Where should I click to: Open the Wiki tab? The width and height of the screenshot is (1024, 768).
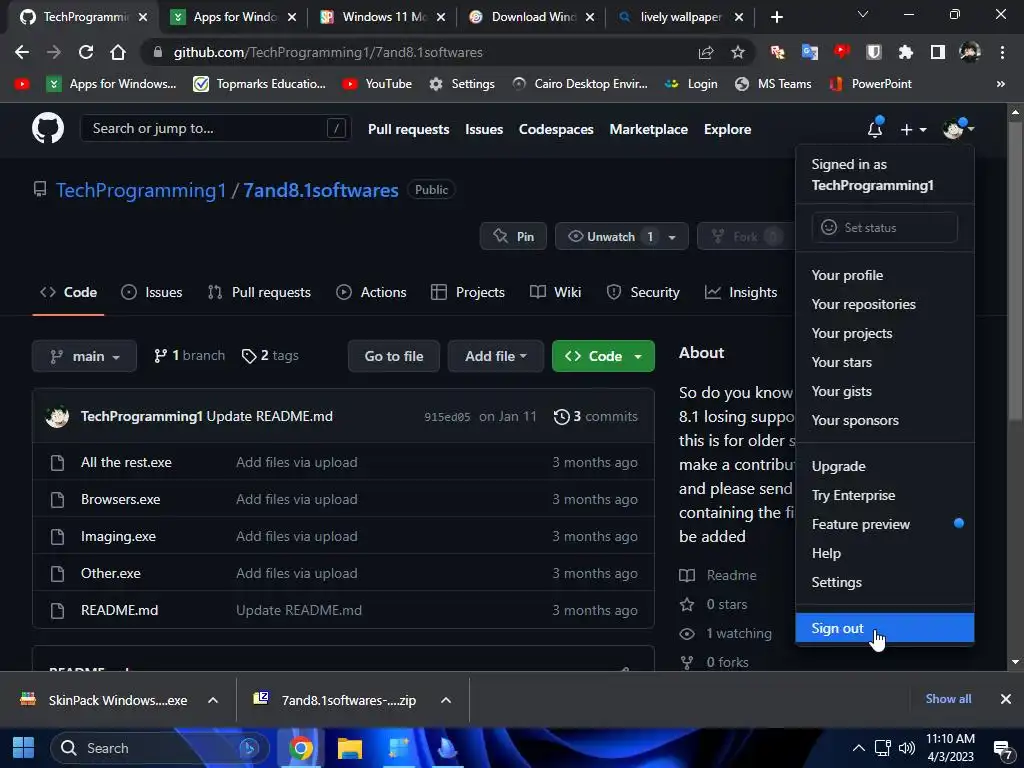coord(555,292)
